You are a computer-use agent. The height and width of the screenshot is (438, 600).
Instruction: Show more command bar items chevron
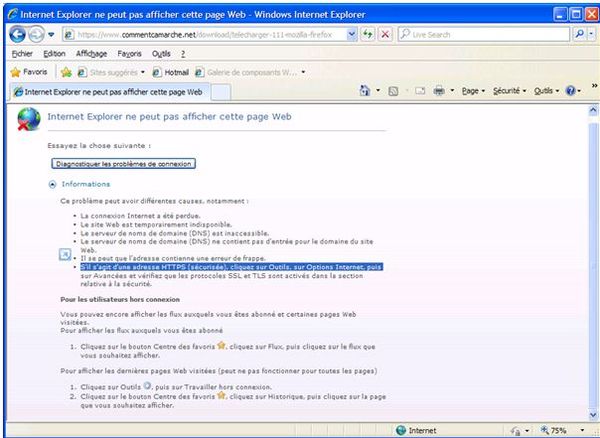pos(594,86)
